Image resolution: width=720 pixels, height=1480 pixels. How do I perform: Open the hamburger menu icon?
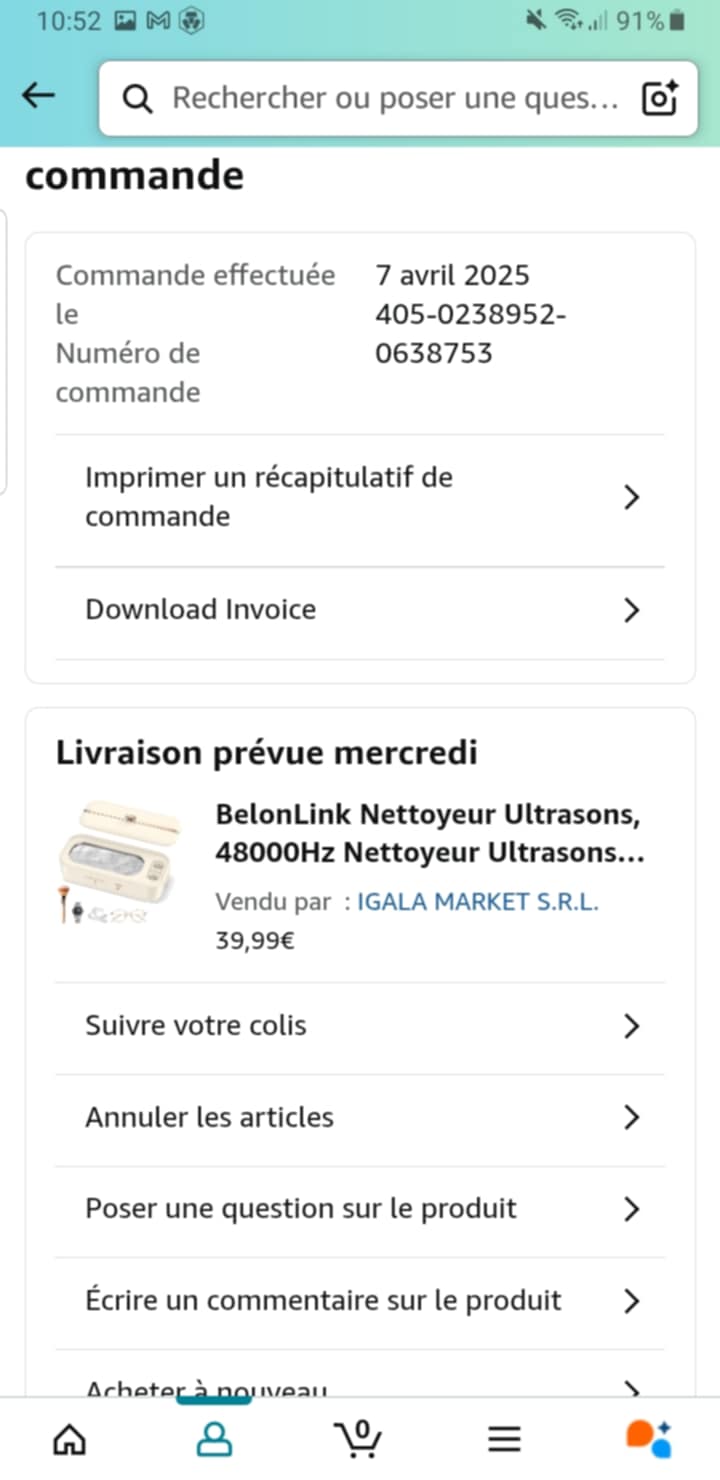click(504, 1439)
